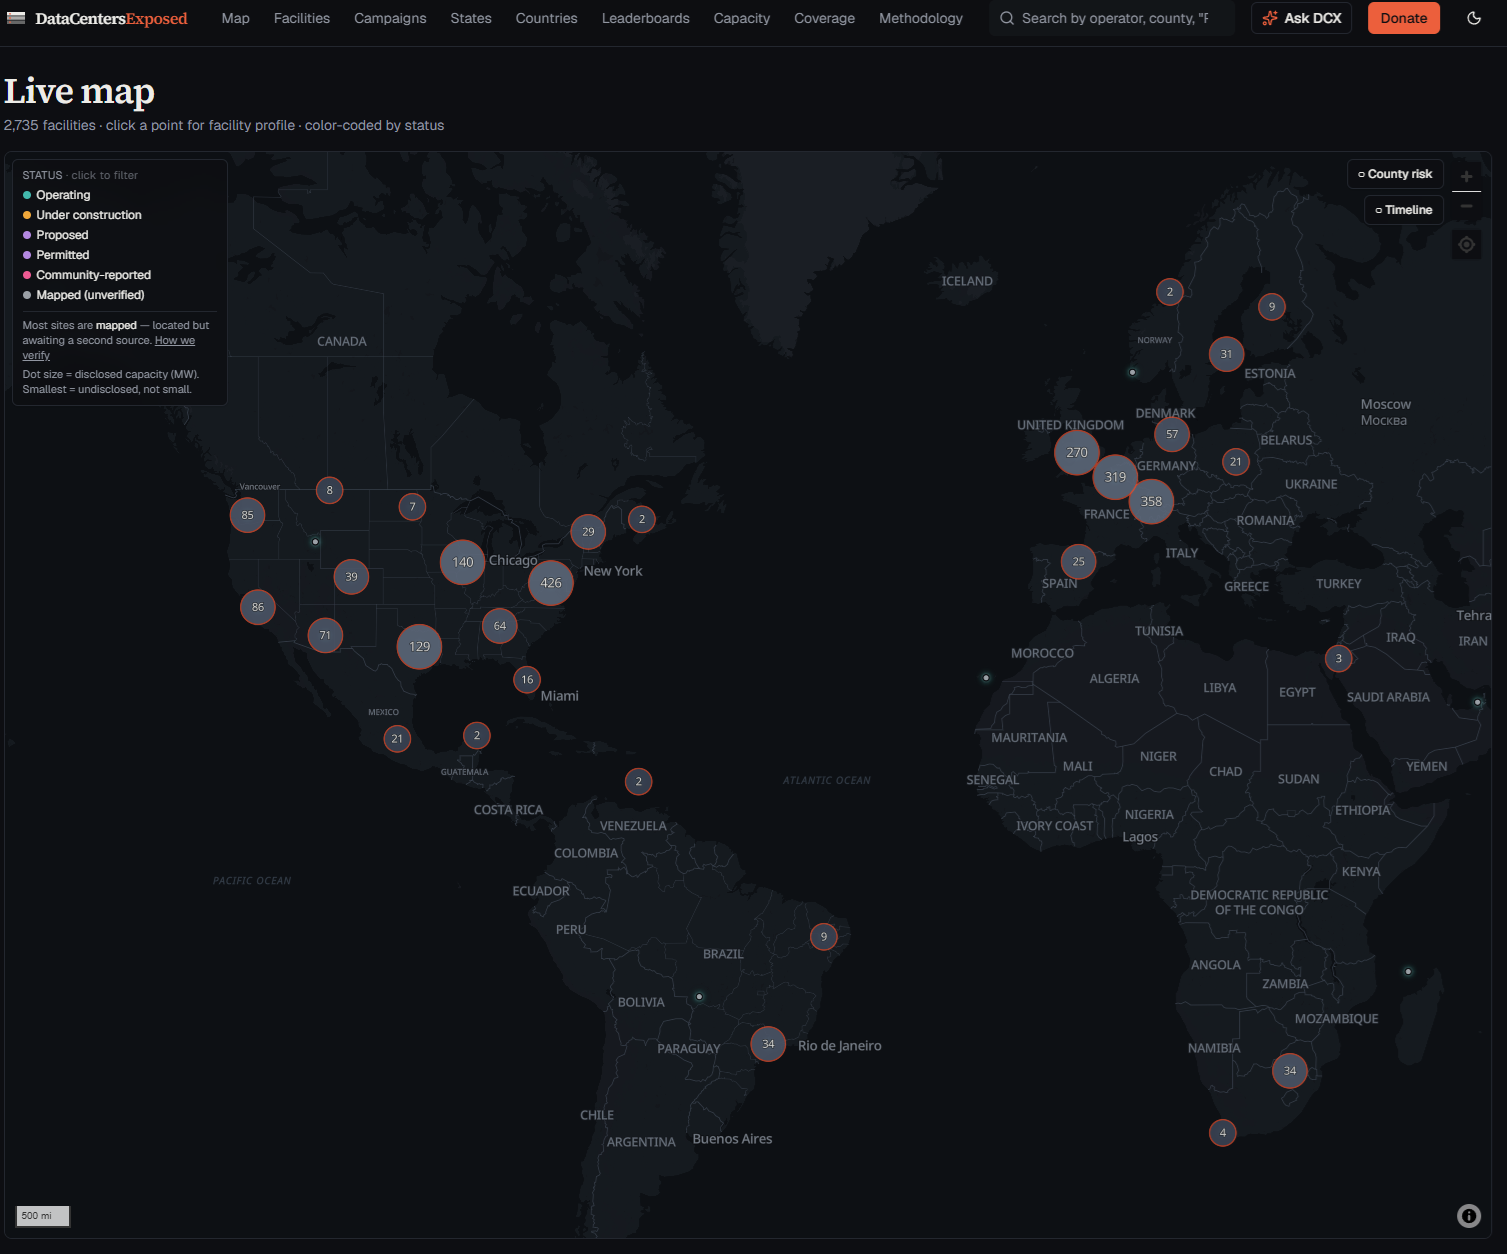Click the locate me crosshair icon

click(x=1466, y=245)
